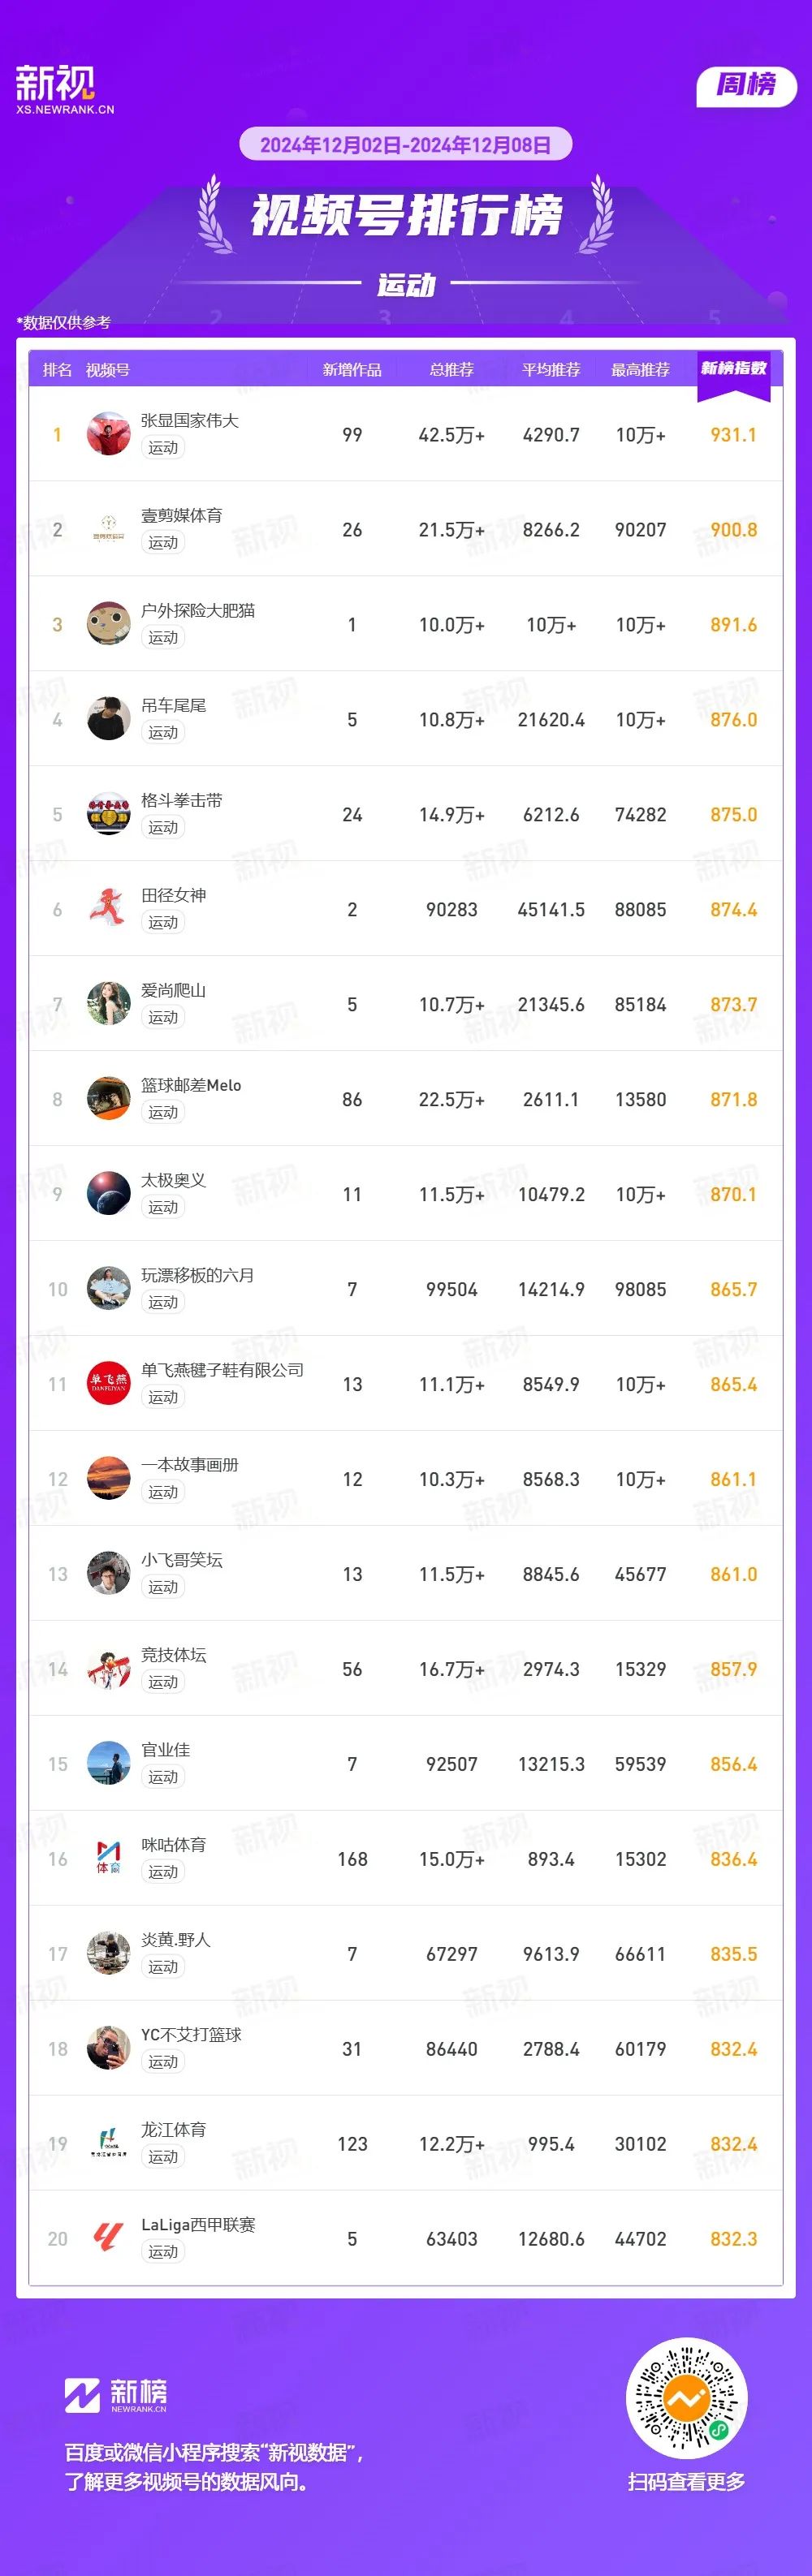Click the 咪咕体育 logo avatar
Viewport: 812px width, 2576px height.
(x=108, y=1858)
